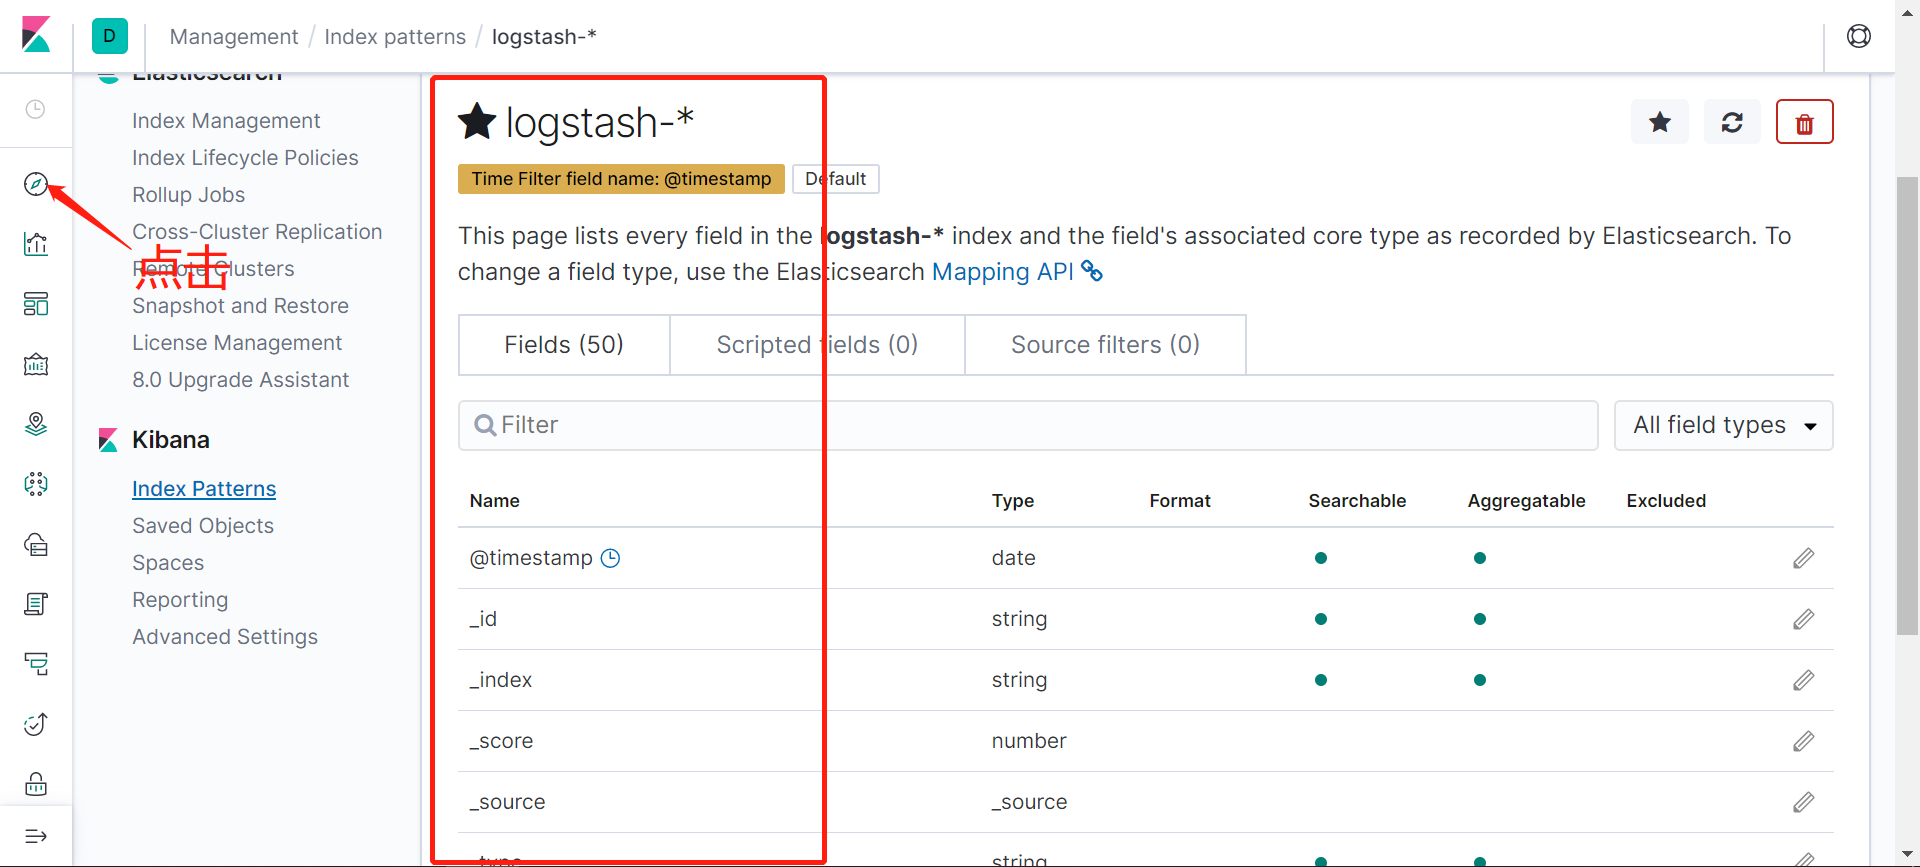Open Discover via compass icon
This screenshot has width=1920, height=867.
36,184
